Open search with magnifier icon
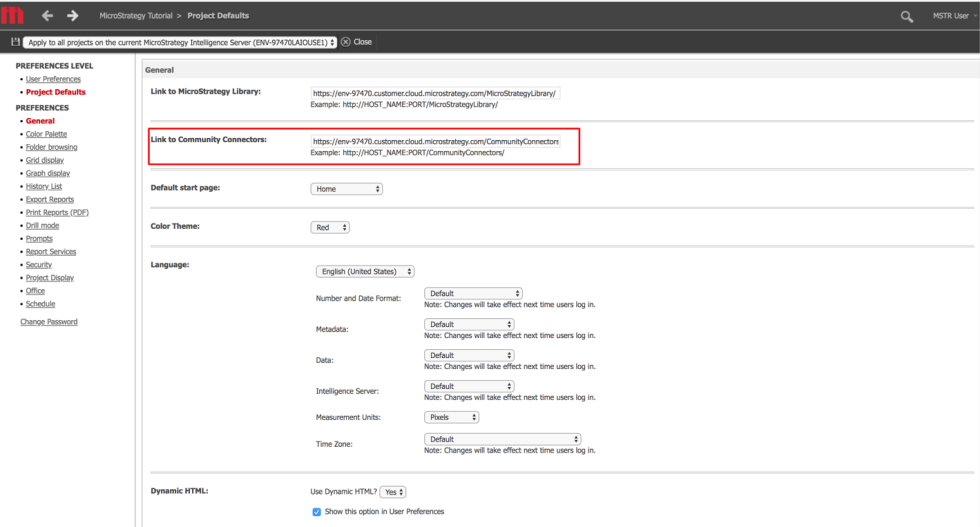Screen dimensions: 980x527 click(906, 17)
